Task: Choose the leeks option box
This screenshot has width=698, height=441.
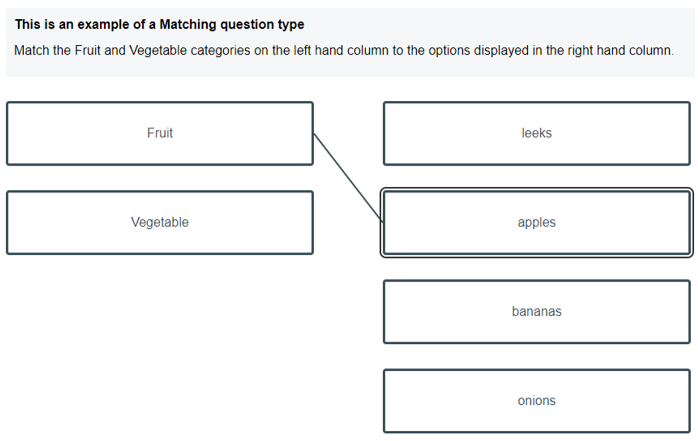Action: 536,133
